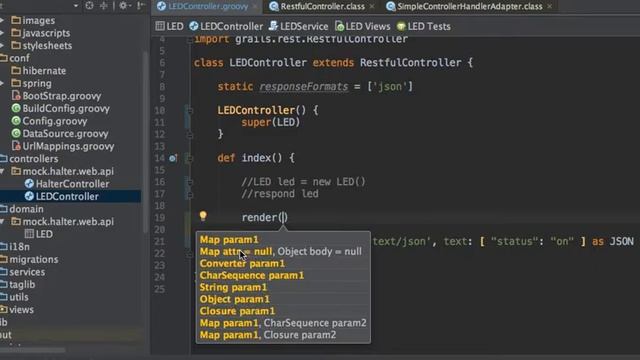Choose 'String param1' in parameter popup
Viewport: 640px width, 360px height.
pyautogui.click(x=233, y=287)
